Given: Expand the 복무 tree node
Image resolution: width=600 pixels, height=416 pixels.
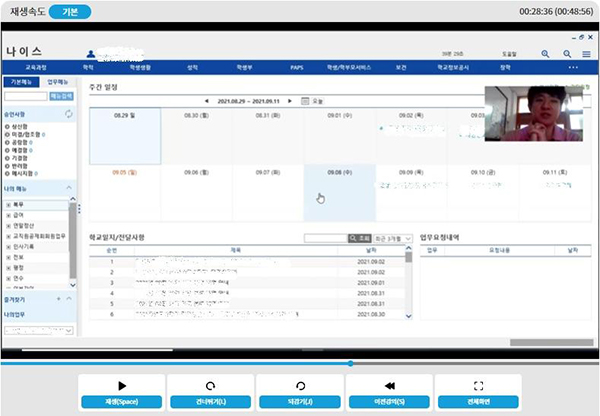Looking at the screenshot, I should click(x=8, y=205).
